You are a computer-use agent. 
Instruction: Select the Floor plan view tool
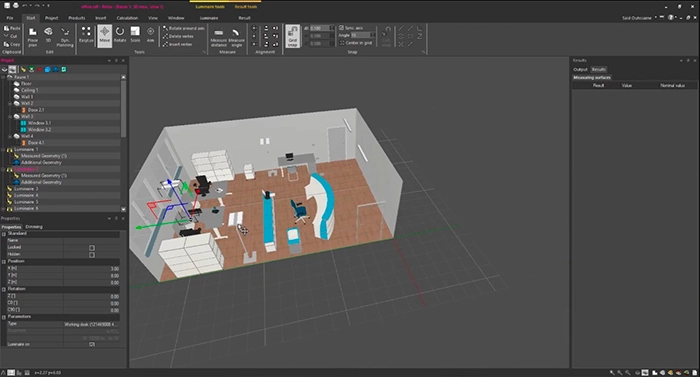tap(33, 37)
